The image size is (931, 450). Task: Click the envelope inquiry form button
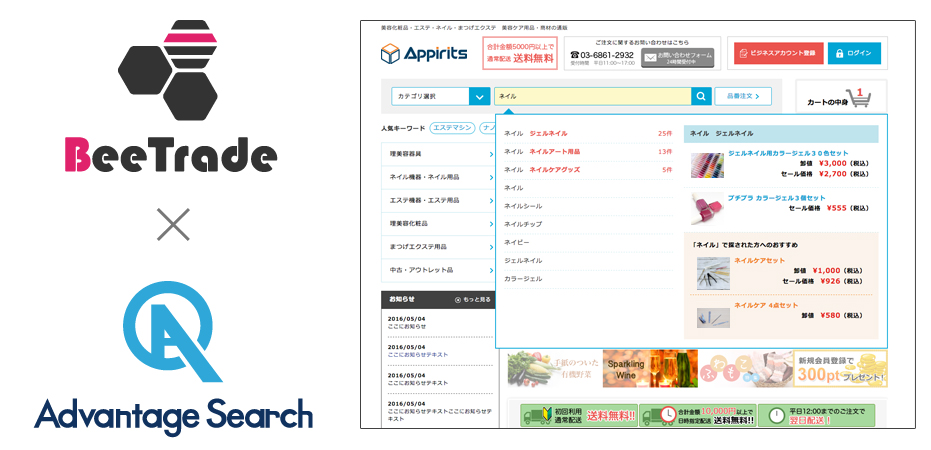[677, 58]
